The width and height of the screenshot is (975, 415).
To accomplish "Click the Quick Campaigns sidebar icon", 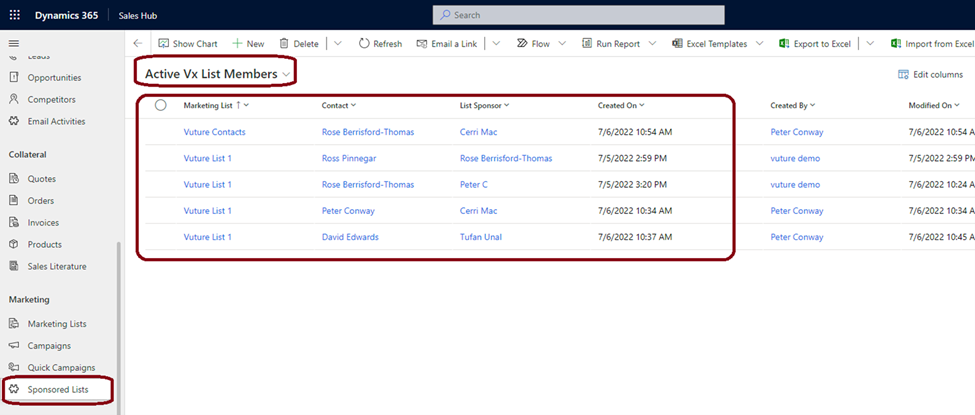I will click(x=14, y=367).
